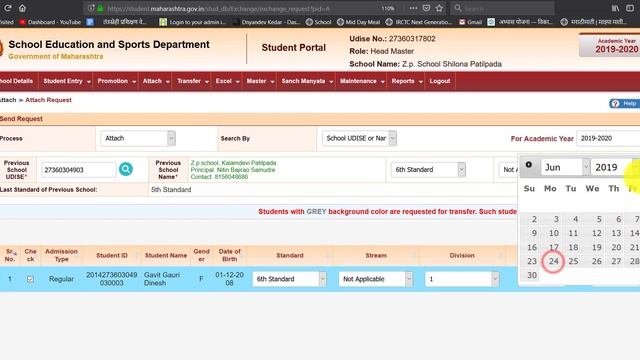Select June 11 in the calendar
Image resolution: width=640 pixels, height=360 pixels.
(x=573, y=233)
